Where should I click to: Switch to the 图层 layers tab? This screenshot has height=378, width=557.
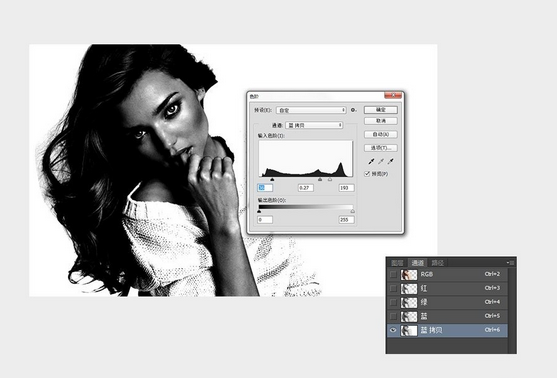pyautogui.click(x=397, y=263)
